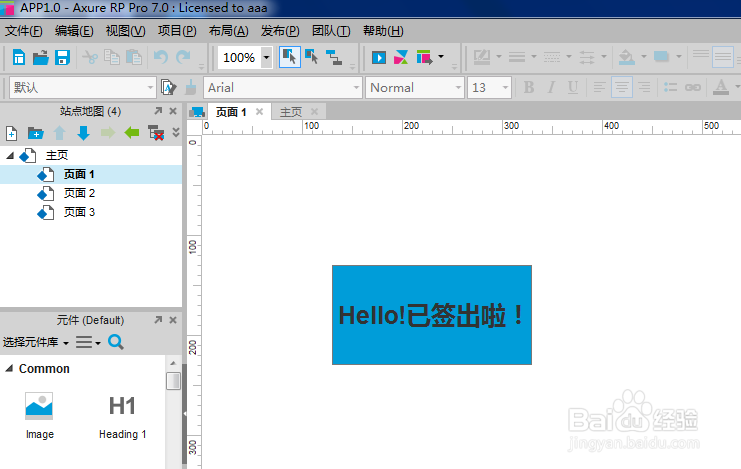The height and width of the screenshot is (469, 741).
Task: Select the Connector tool
Action: pyautogui.click(x=334, y=58)
